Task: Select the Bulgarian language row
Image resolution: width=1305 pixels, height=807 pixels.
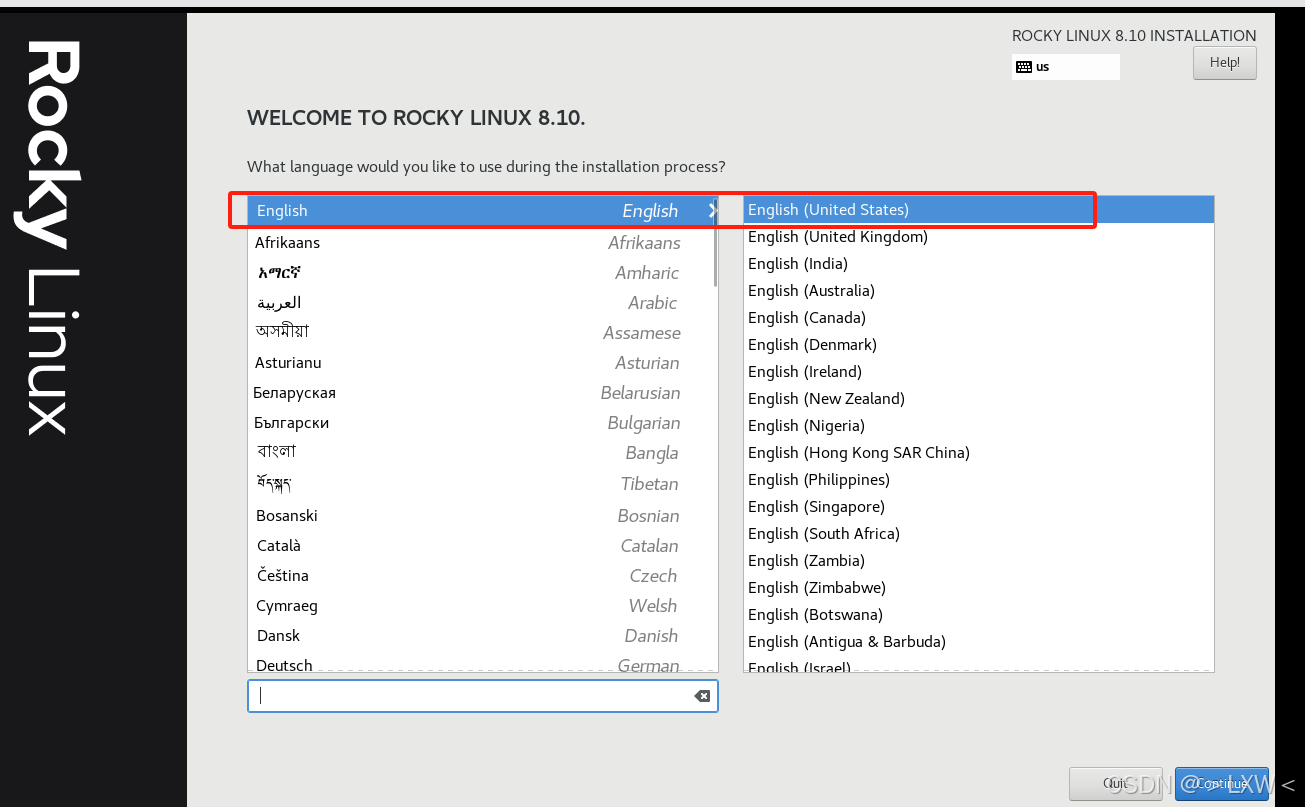Action: pos(482,423)
